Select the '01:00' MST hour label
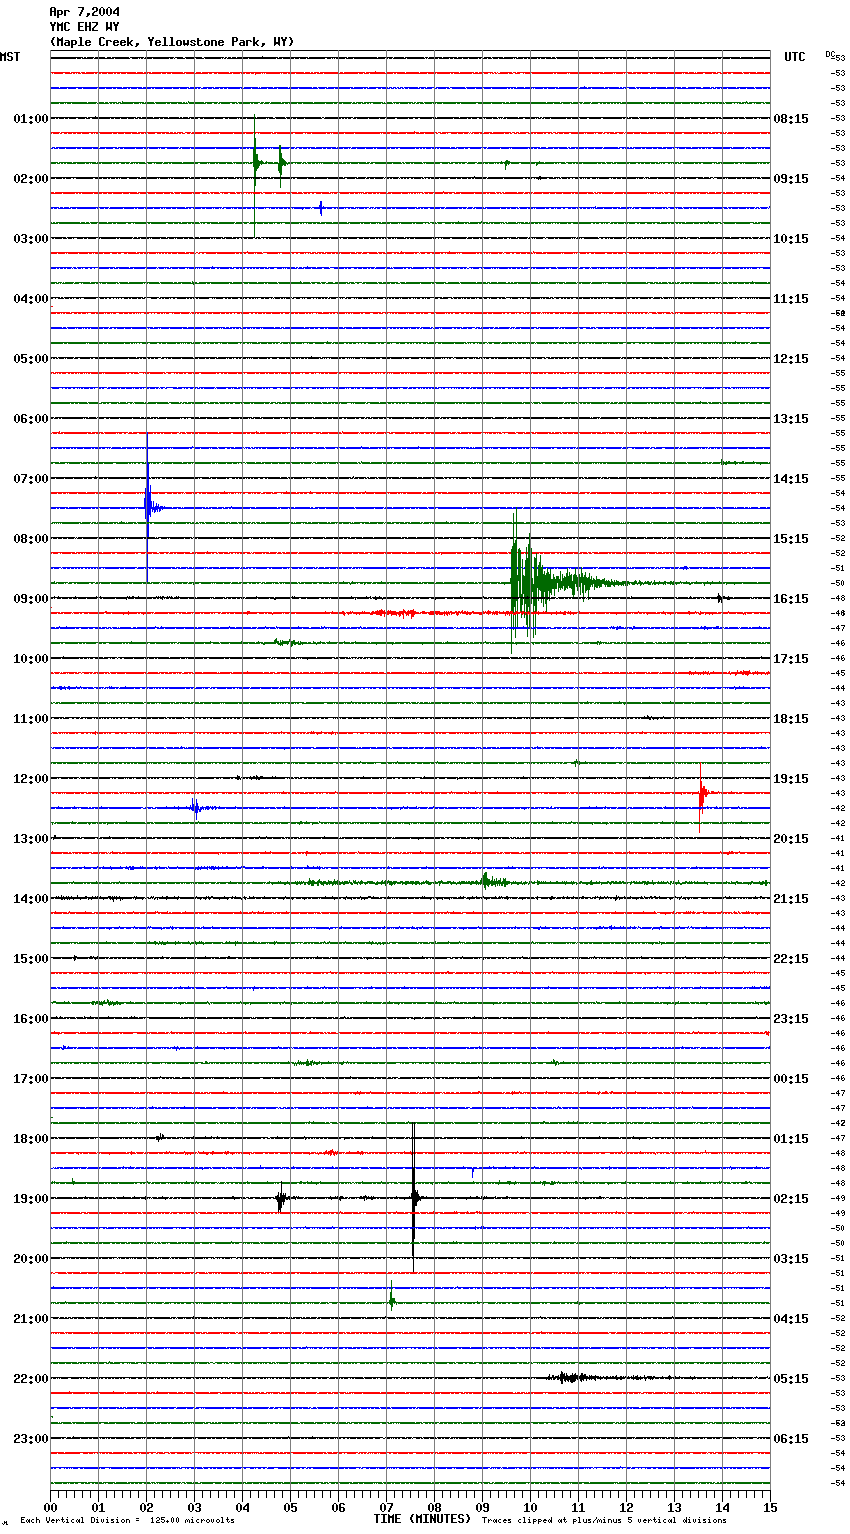Screen dimensions: 850x1534 [31, 119]
